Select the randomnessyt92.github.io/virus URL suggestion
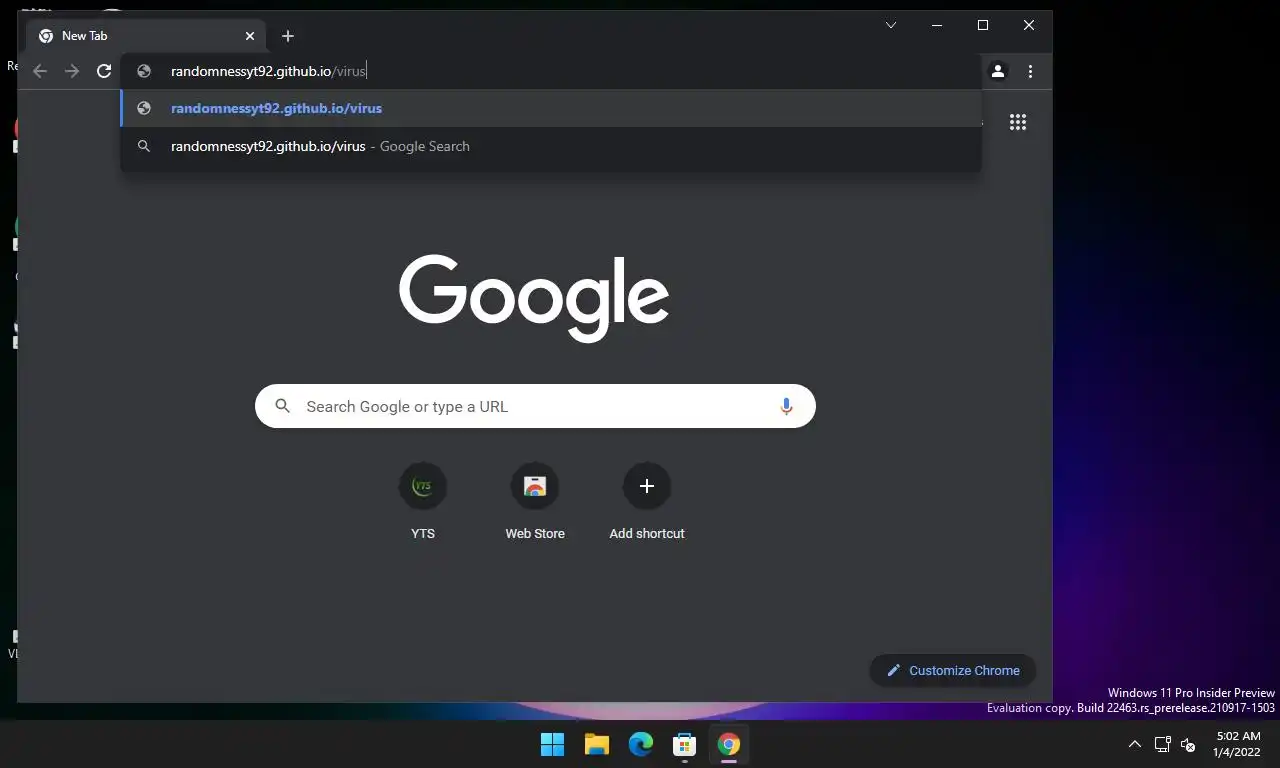 (x=551, y=108)
